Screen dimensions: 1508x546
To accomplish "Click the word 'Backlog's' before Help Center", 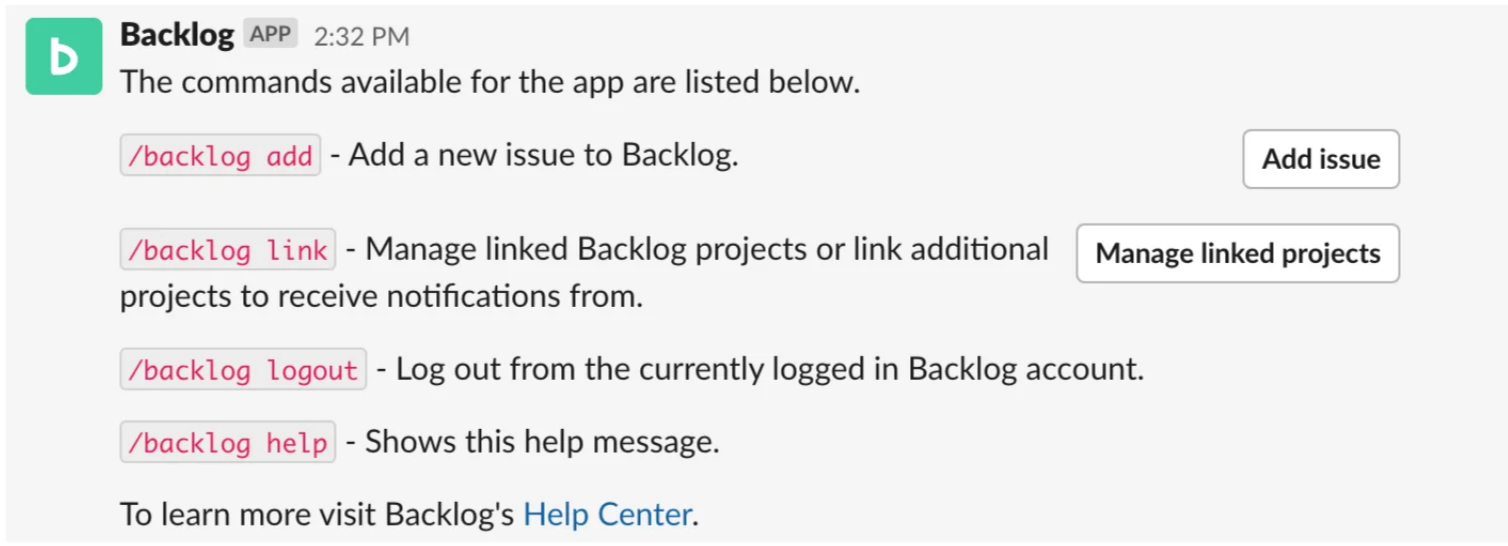I will 450,515.
